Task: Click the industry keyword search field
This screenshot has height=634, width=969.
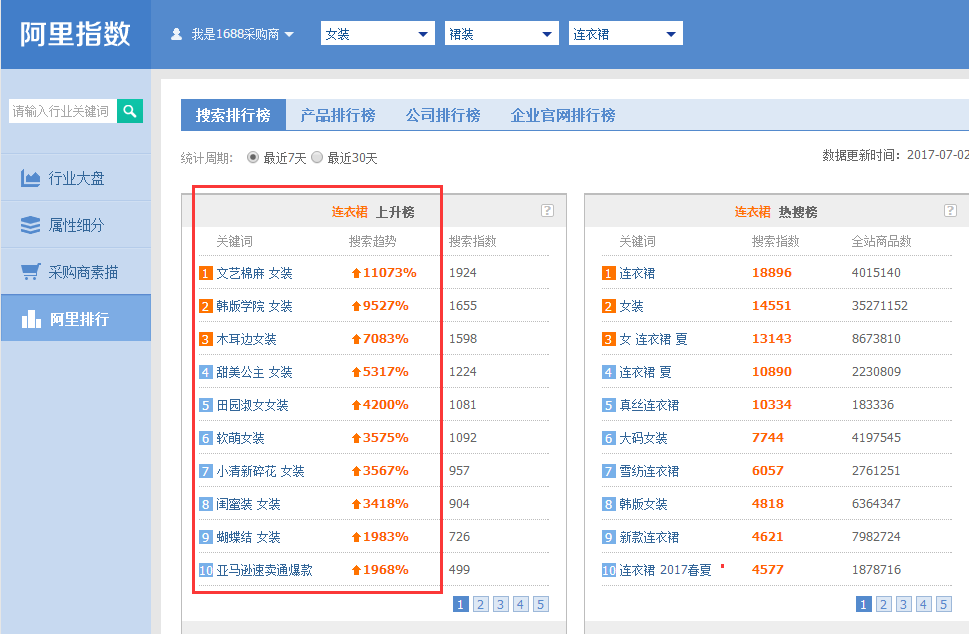Action: click(x=62, y=111)
